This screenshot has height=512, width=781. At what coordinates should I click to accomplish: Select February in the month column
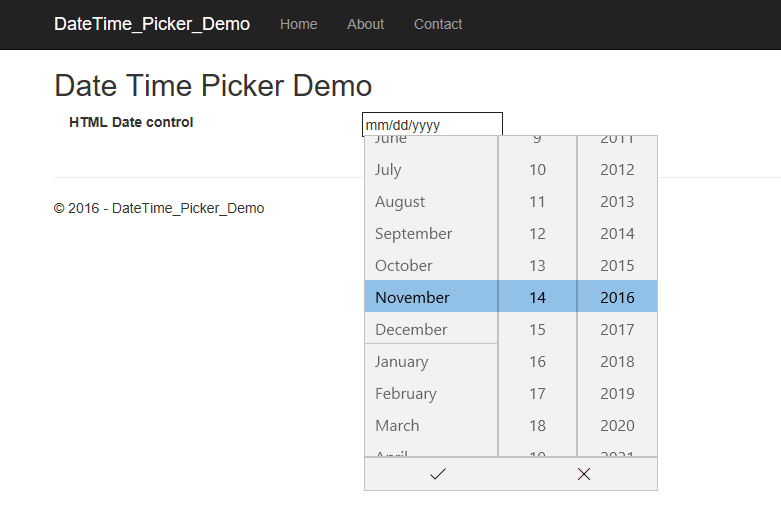pos(431,393)
